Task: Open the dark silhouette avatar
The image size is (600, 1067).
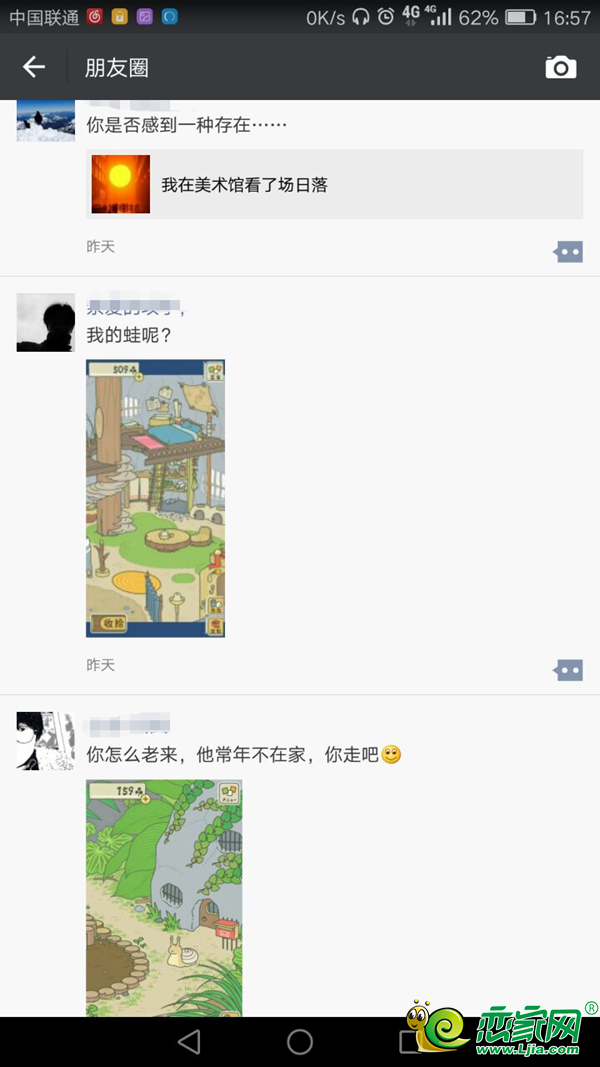Action: point(46,323)
